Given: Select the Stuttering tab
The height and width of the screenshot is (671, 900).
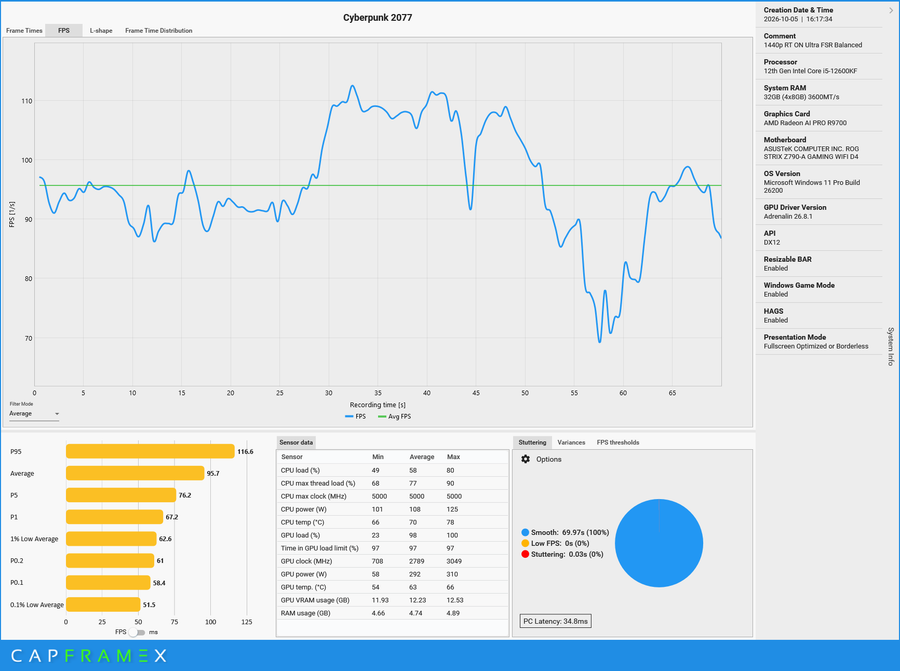Looking at the screenshot, I should pyautogui.click(x=532, y=443).
